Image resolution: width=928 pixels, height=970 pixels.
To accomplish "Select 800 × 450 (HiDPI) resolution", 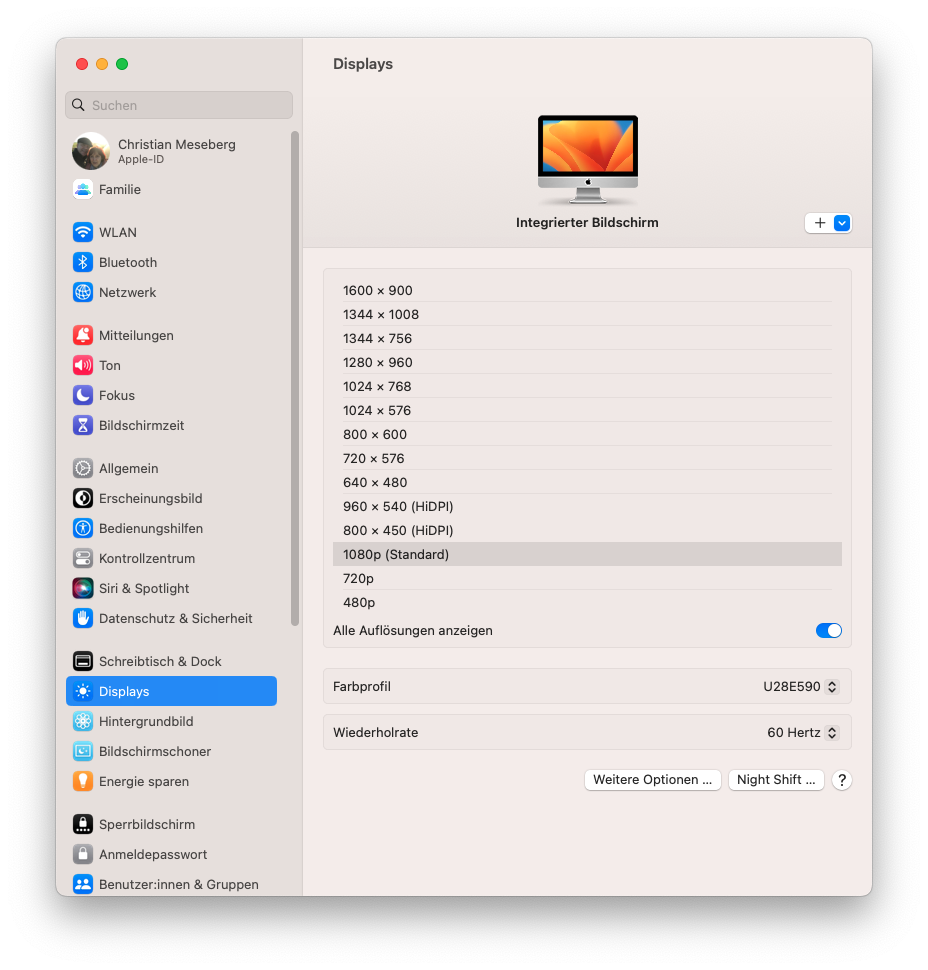I will [587, 530].
